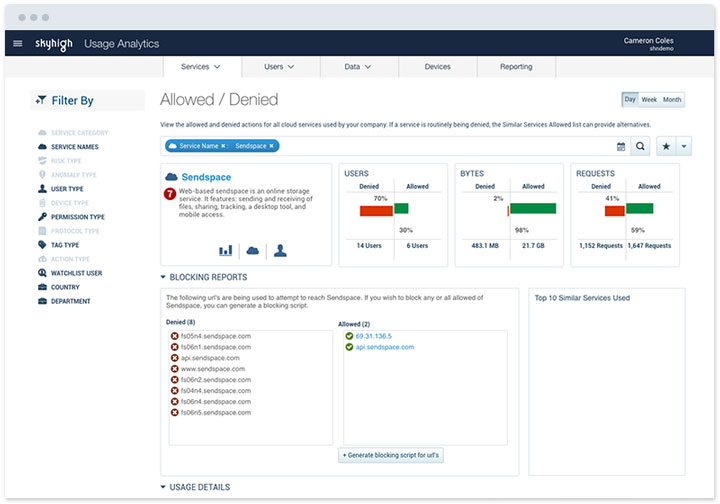Remove the Sendspace filter value

coord(271,146)
